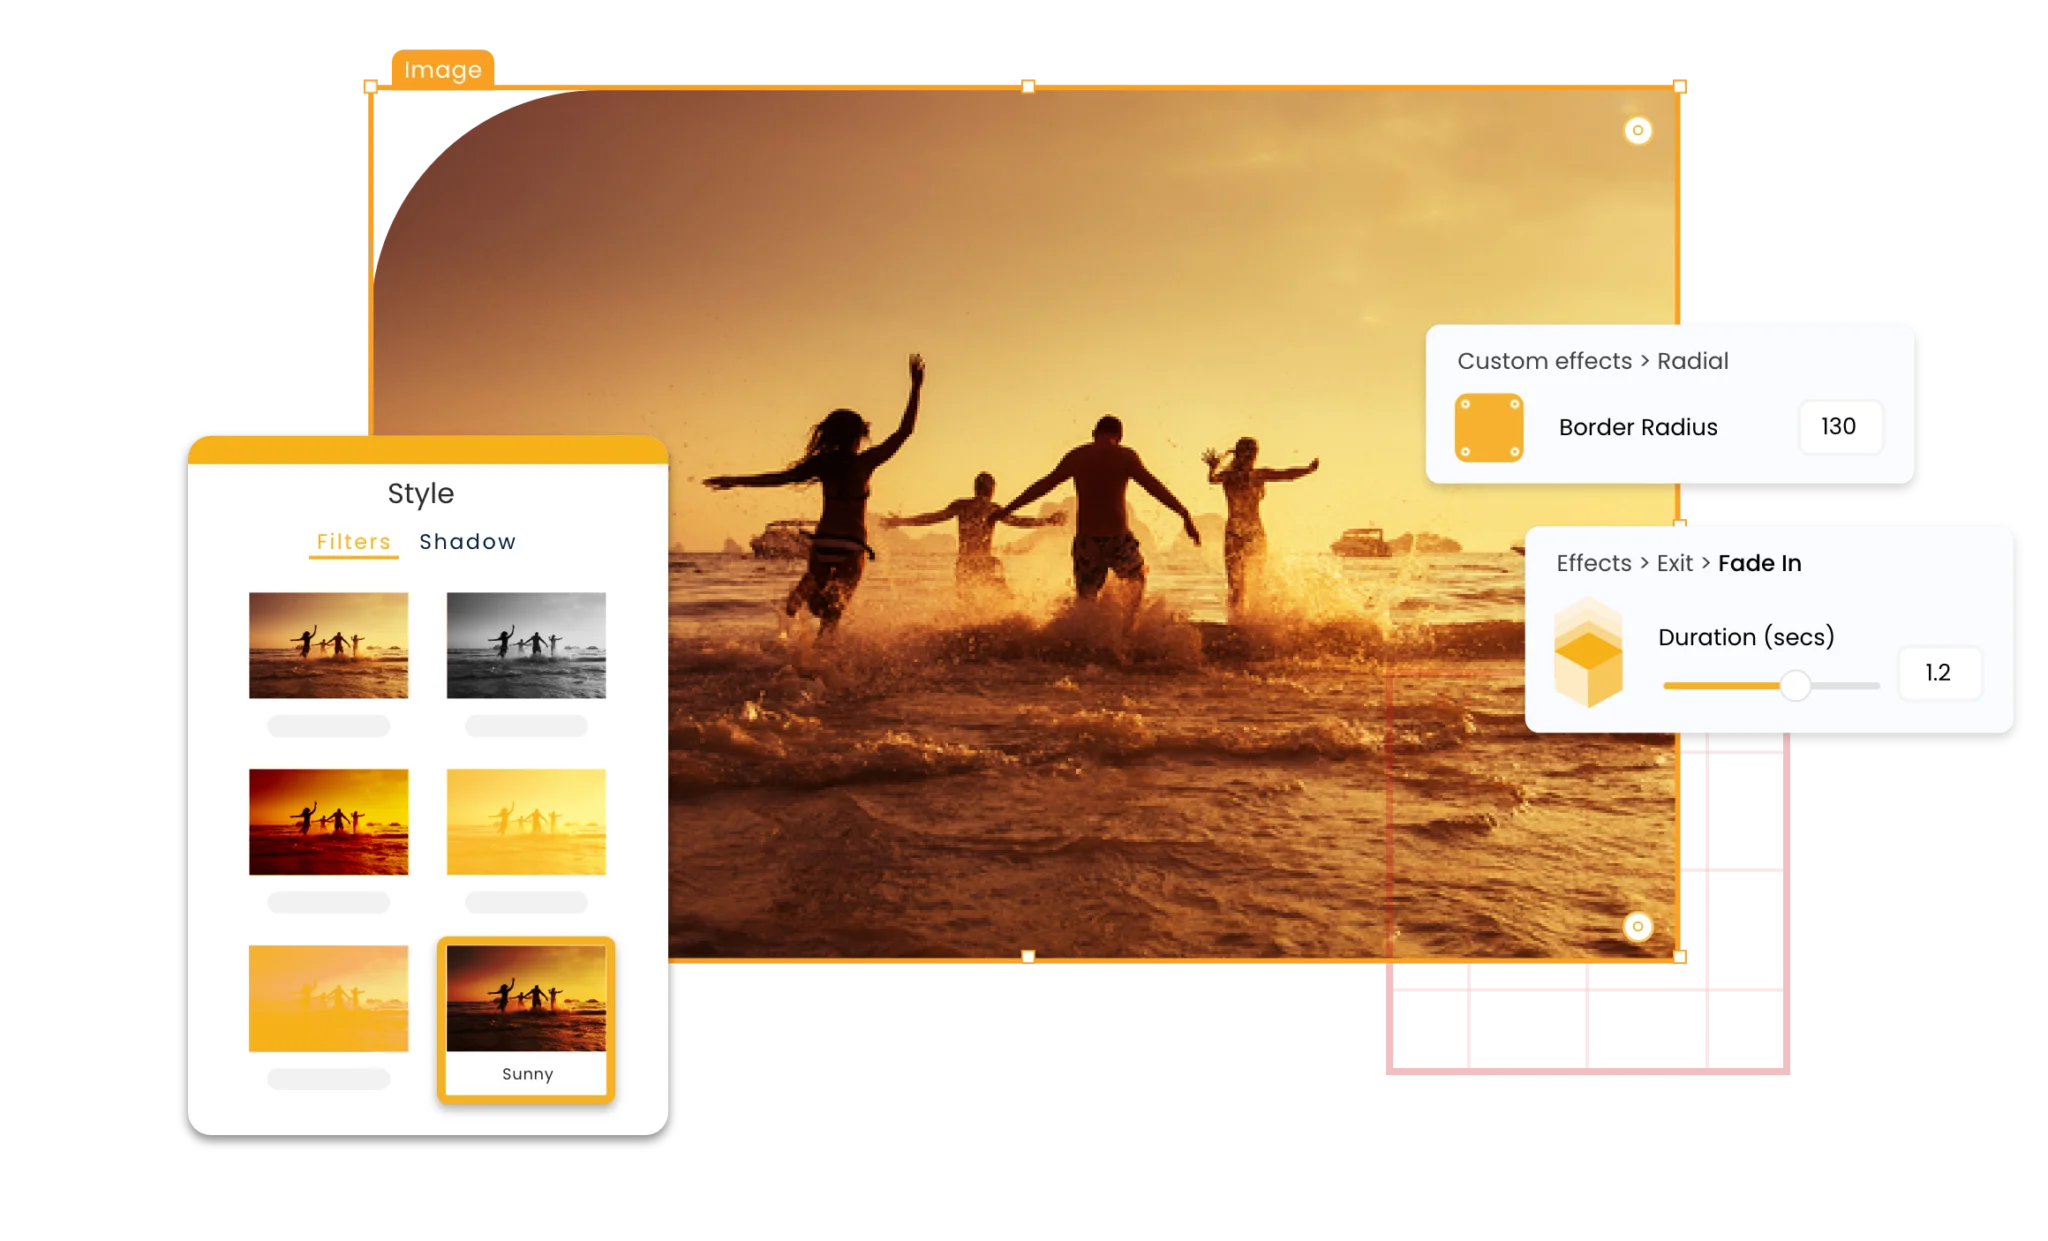Select the Sunny filter preset

530,1024
